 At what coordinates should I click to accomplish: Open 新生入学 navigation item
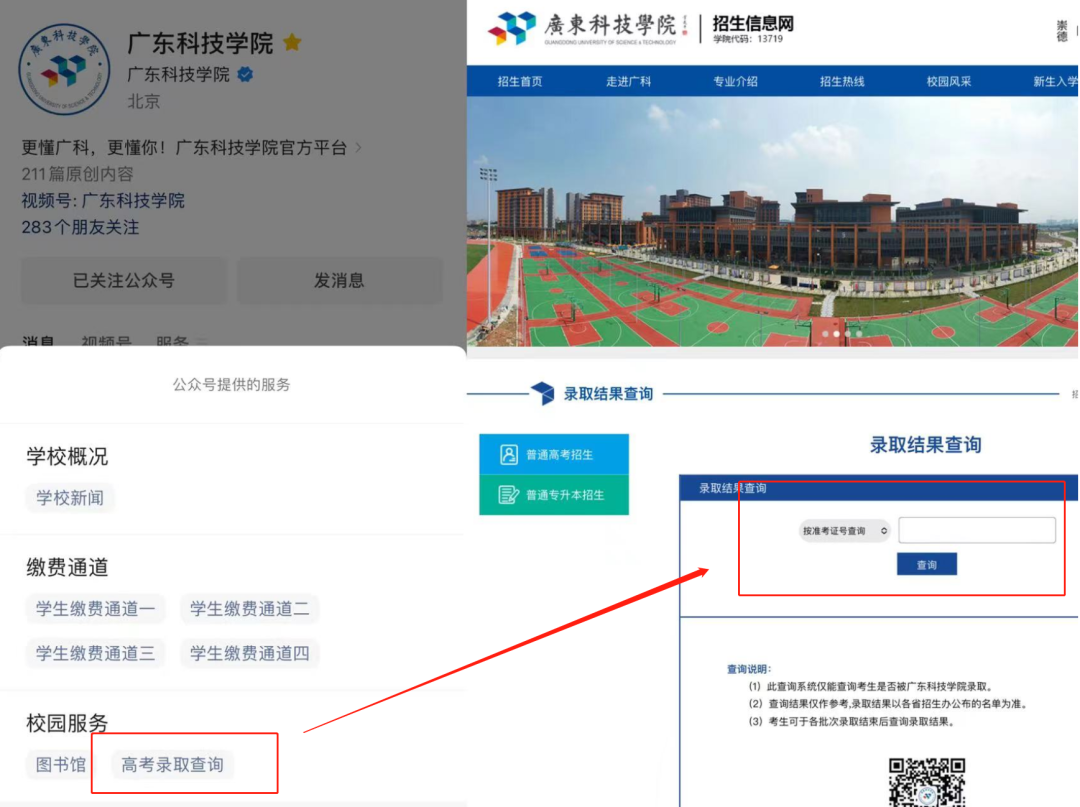click(x=1055, y=81)
